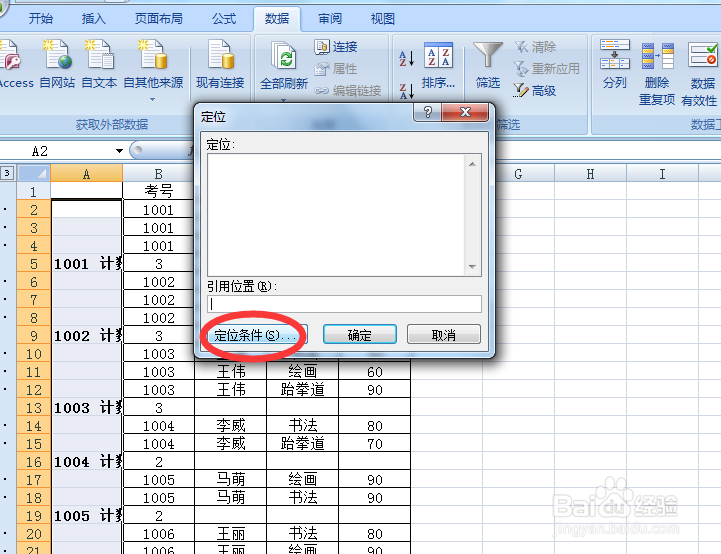Click score 70 in row 15
The height and width of the screenshot is (554, 721).
click(x=375, y=444)
